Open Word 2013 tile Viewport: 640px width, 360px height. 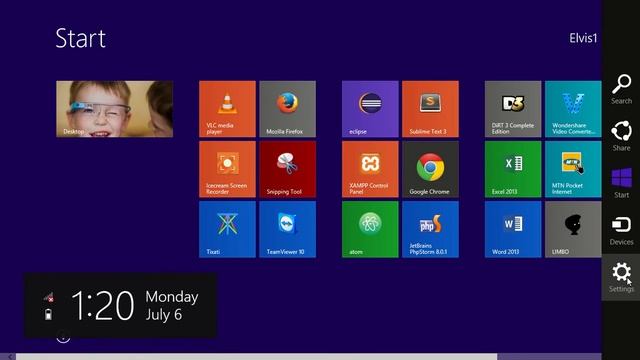pyautogui.click(x=513, y=229)
